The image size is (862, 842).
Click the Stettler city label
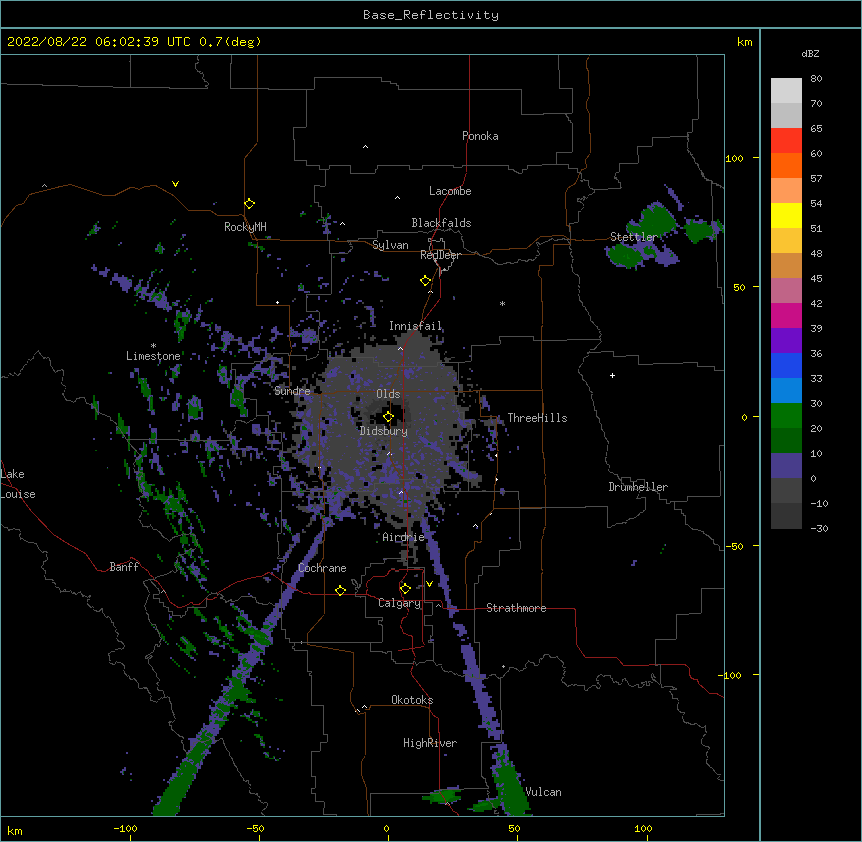pyautogui.click(x=634, y=237)
